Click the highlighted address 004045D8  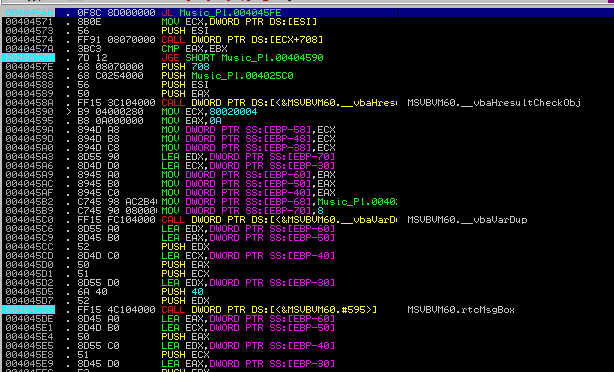29,310
